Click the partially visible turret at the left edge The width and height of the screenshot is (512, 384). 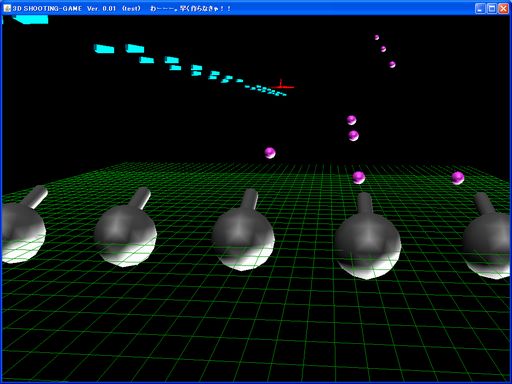(x=23, y=224)
